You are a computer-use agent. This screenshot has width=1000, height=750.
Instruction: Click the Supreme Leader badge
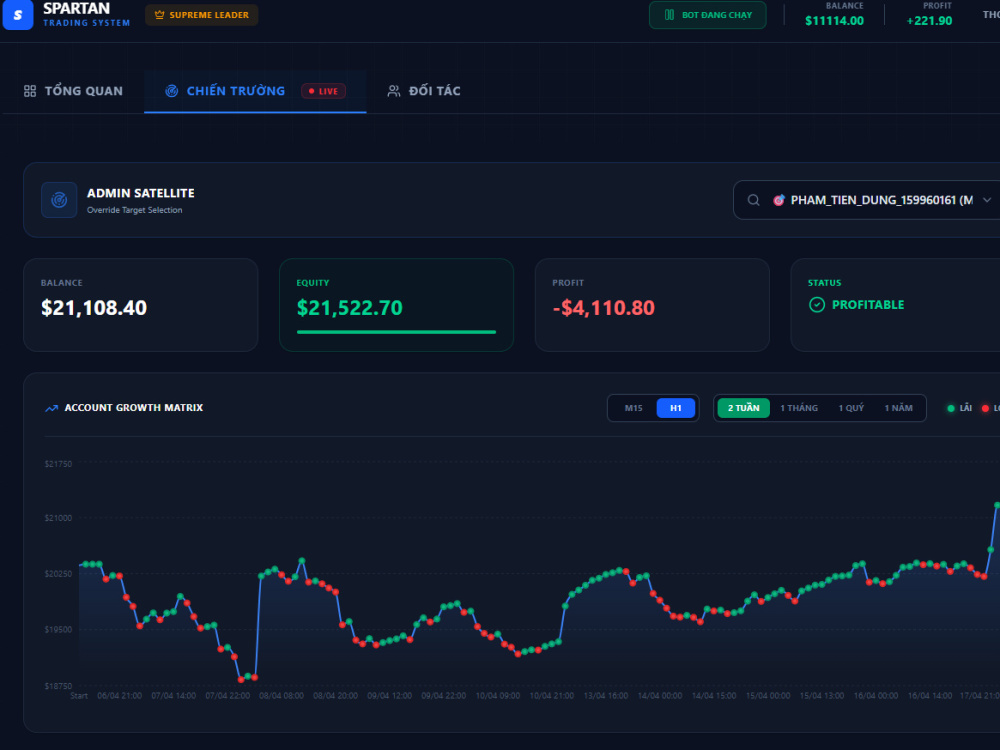click(202, 15)
